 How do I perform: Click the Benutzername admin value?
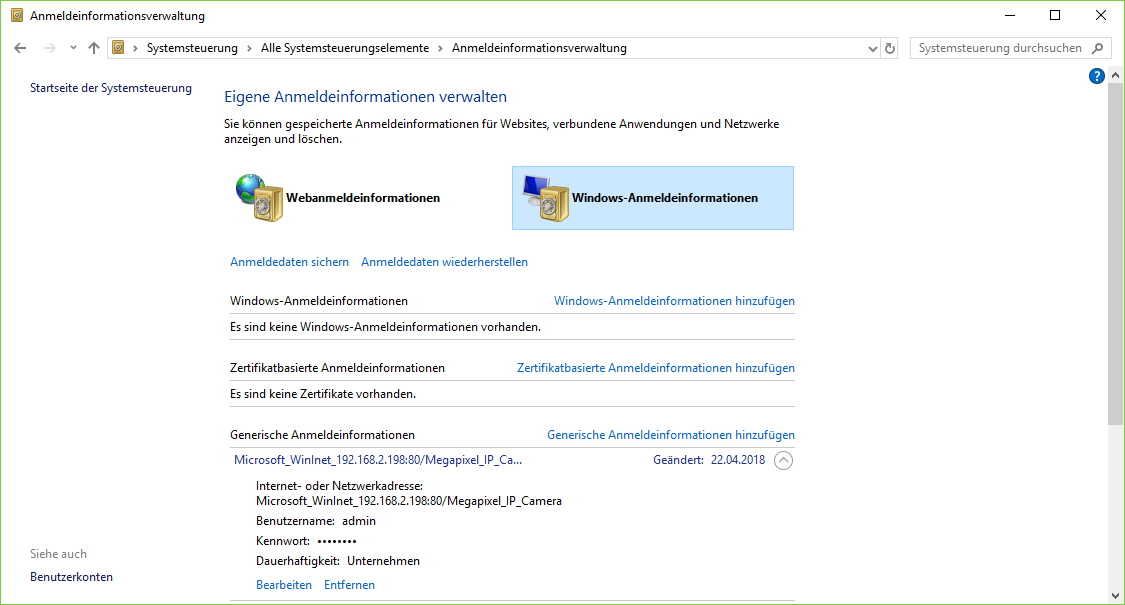click(359, 521)
